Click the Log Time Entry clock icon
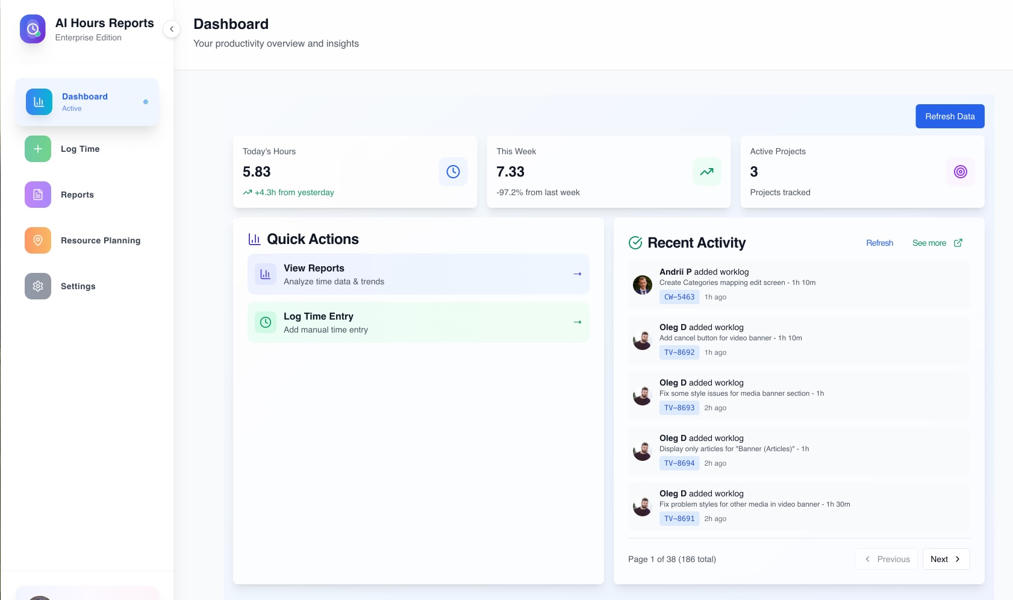Viewport: 1013px width, 600px height. point(265,322)
